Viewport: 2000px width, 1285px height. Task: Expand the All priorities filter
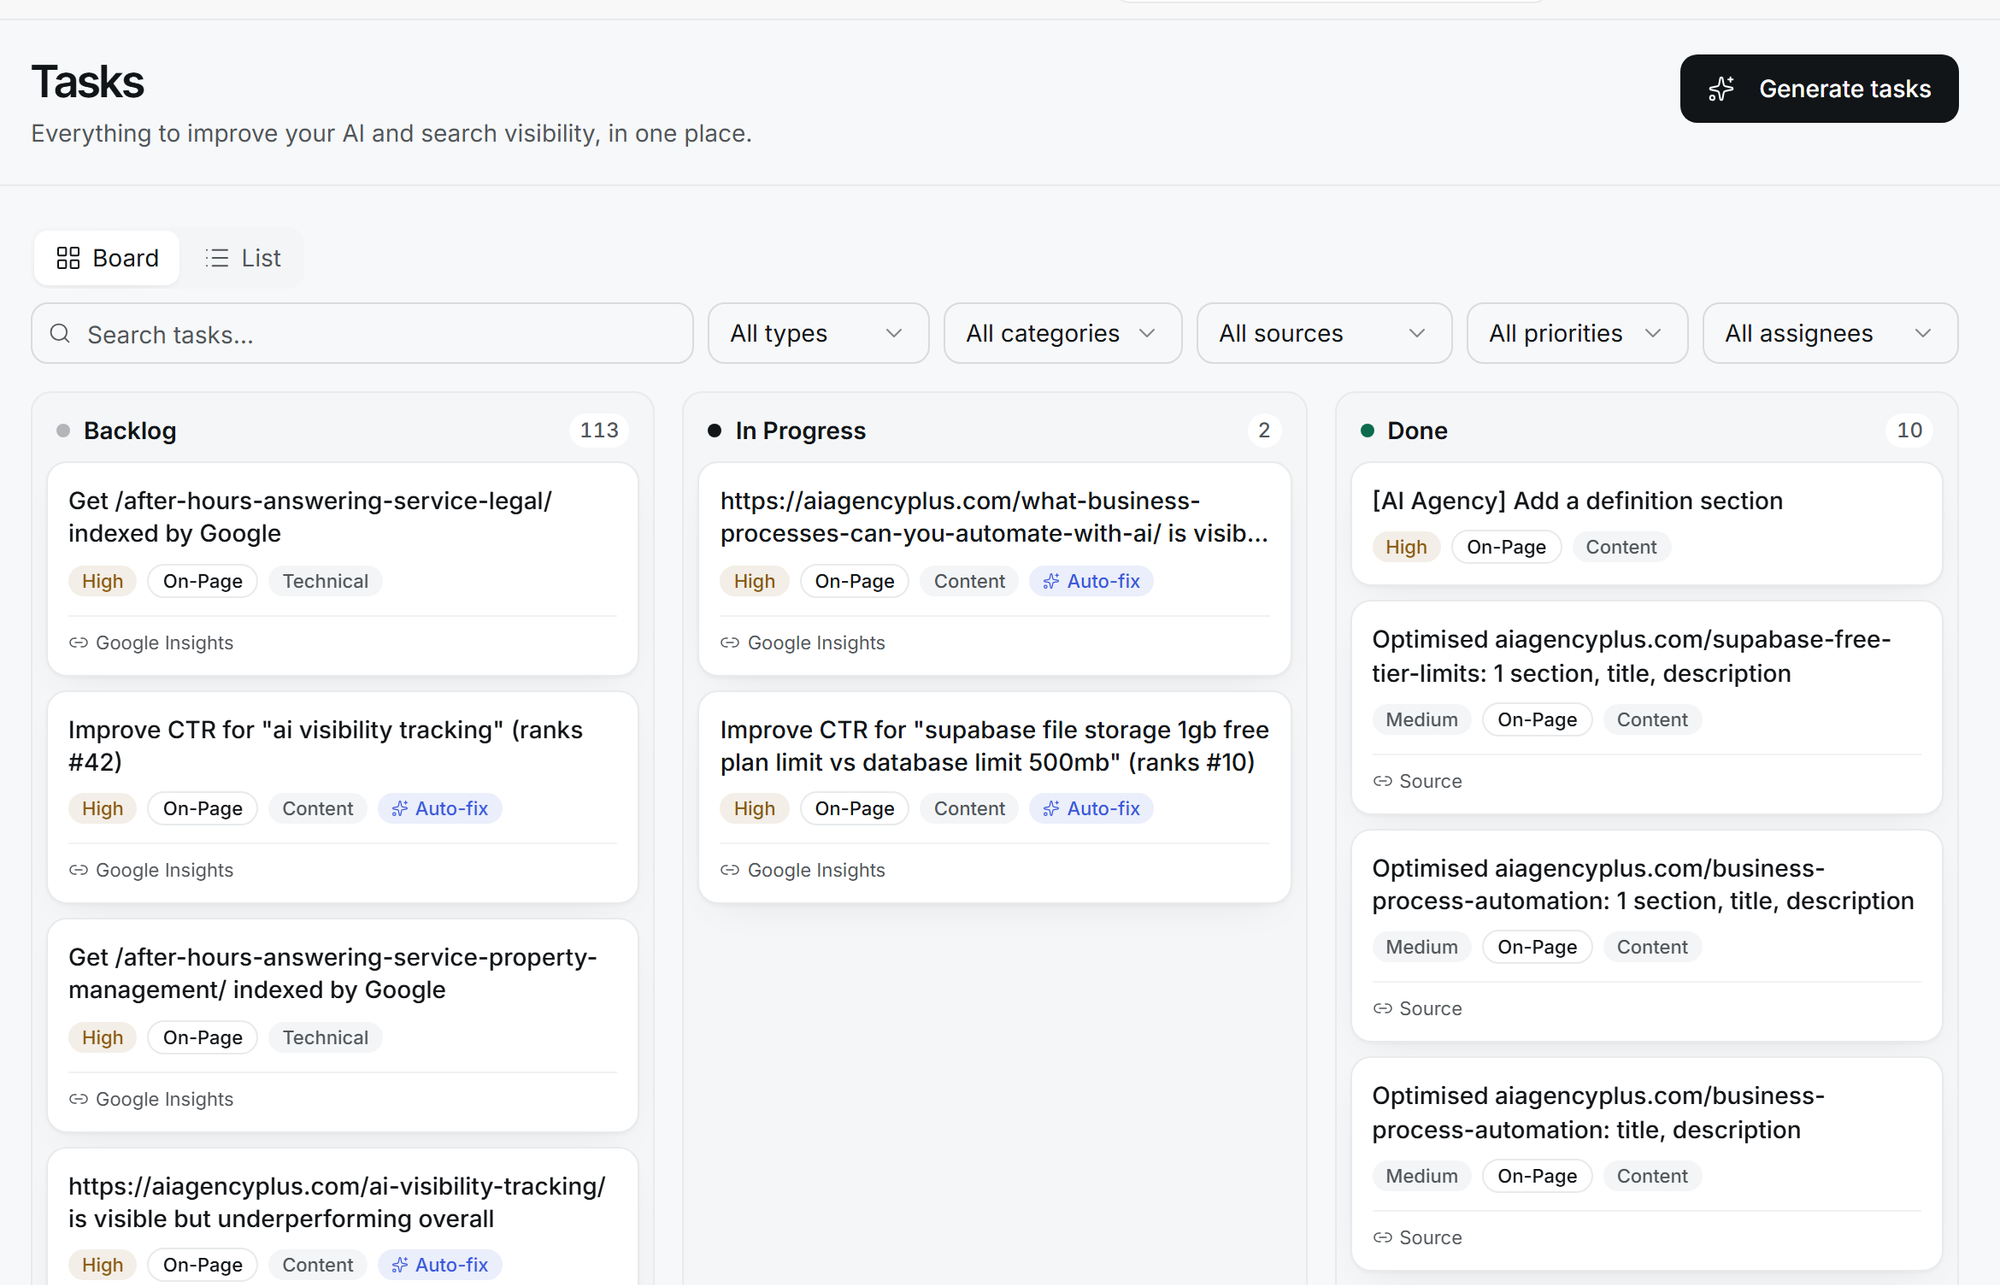[1577, 333]
